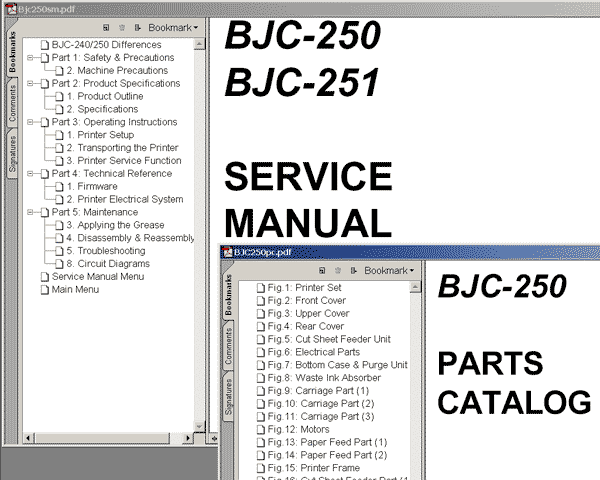Click page icon beside Fig.1: Printer Set
This screenshot has width=600, height=480.
point(261,288)
